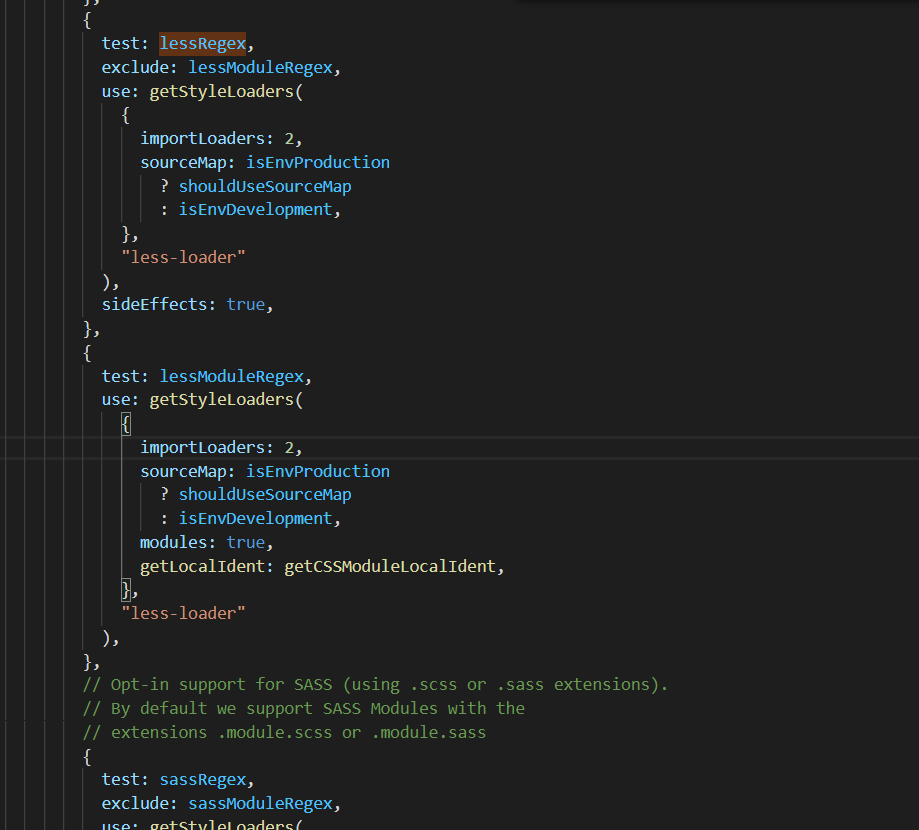Click the sassModuleRegex identifier
Image resolution: width=919 pixels, height=830 pixels.
point(260,804)
